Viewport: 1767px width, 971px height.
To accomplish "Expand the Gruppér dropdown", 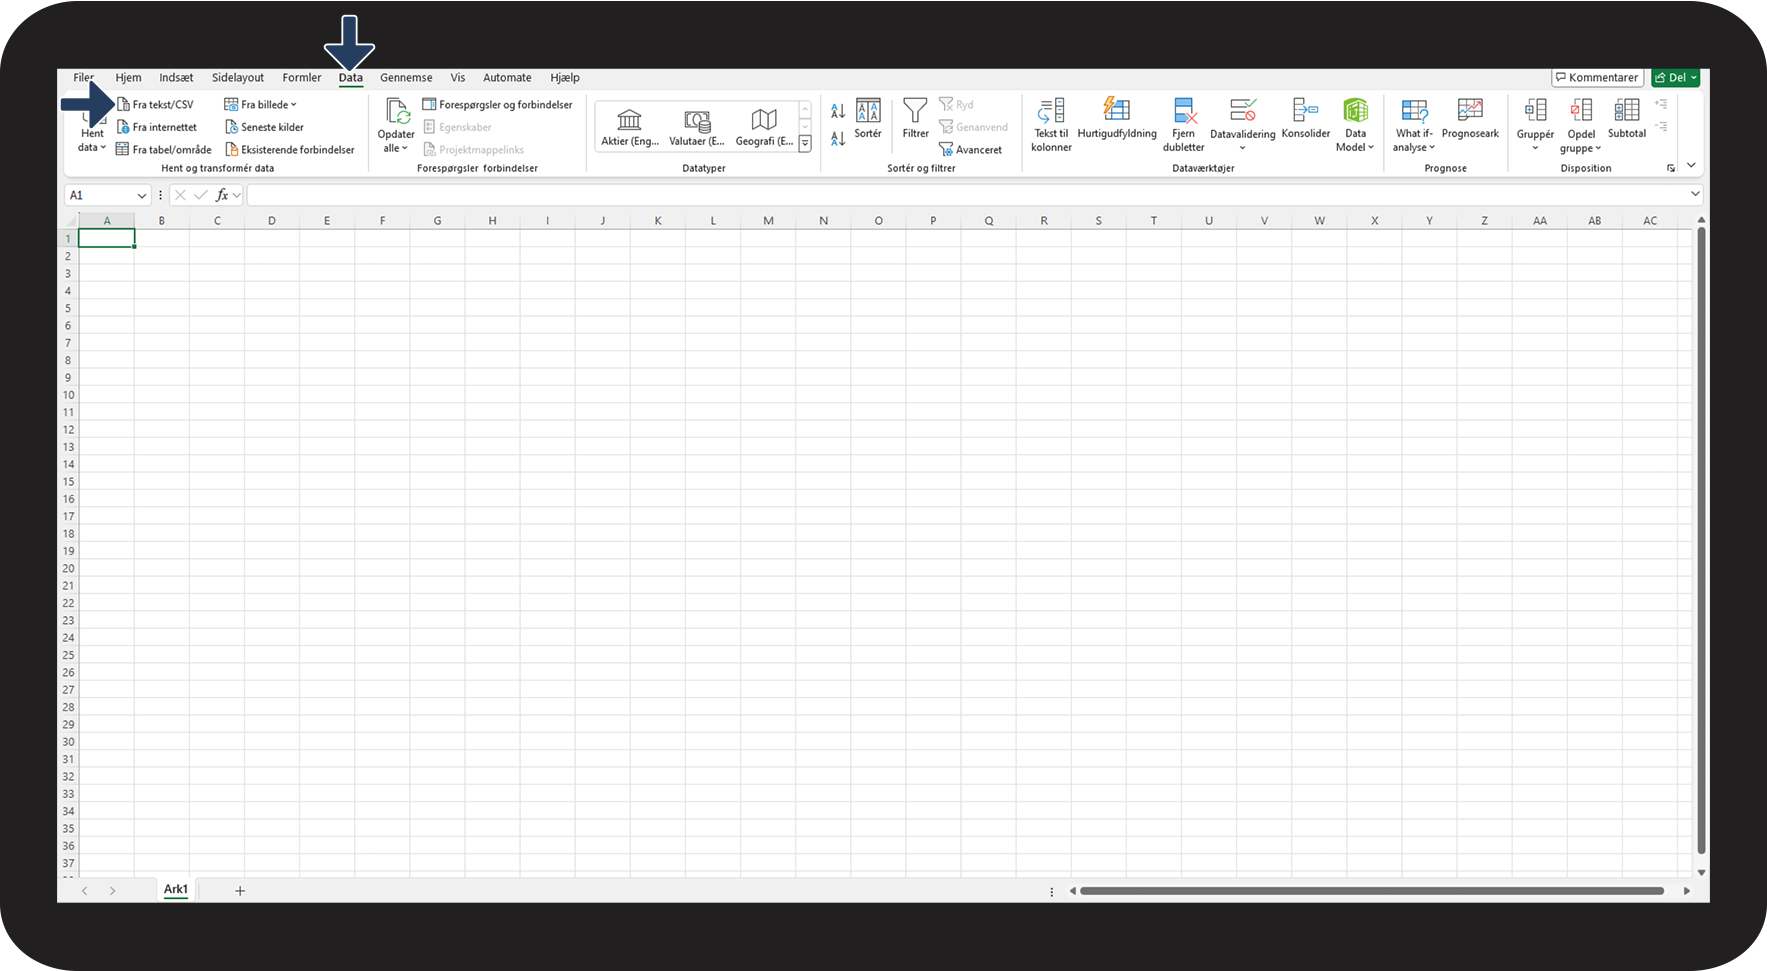I will tap(1535, 149).
